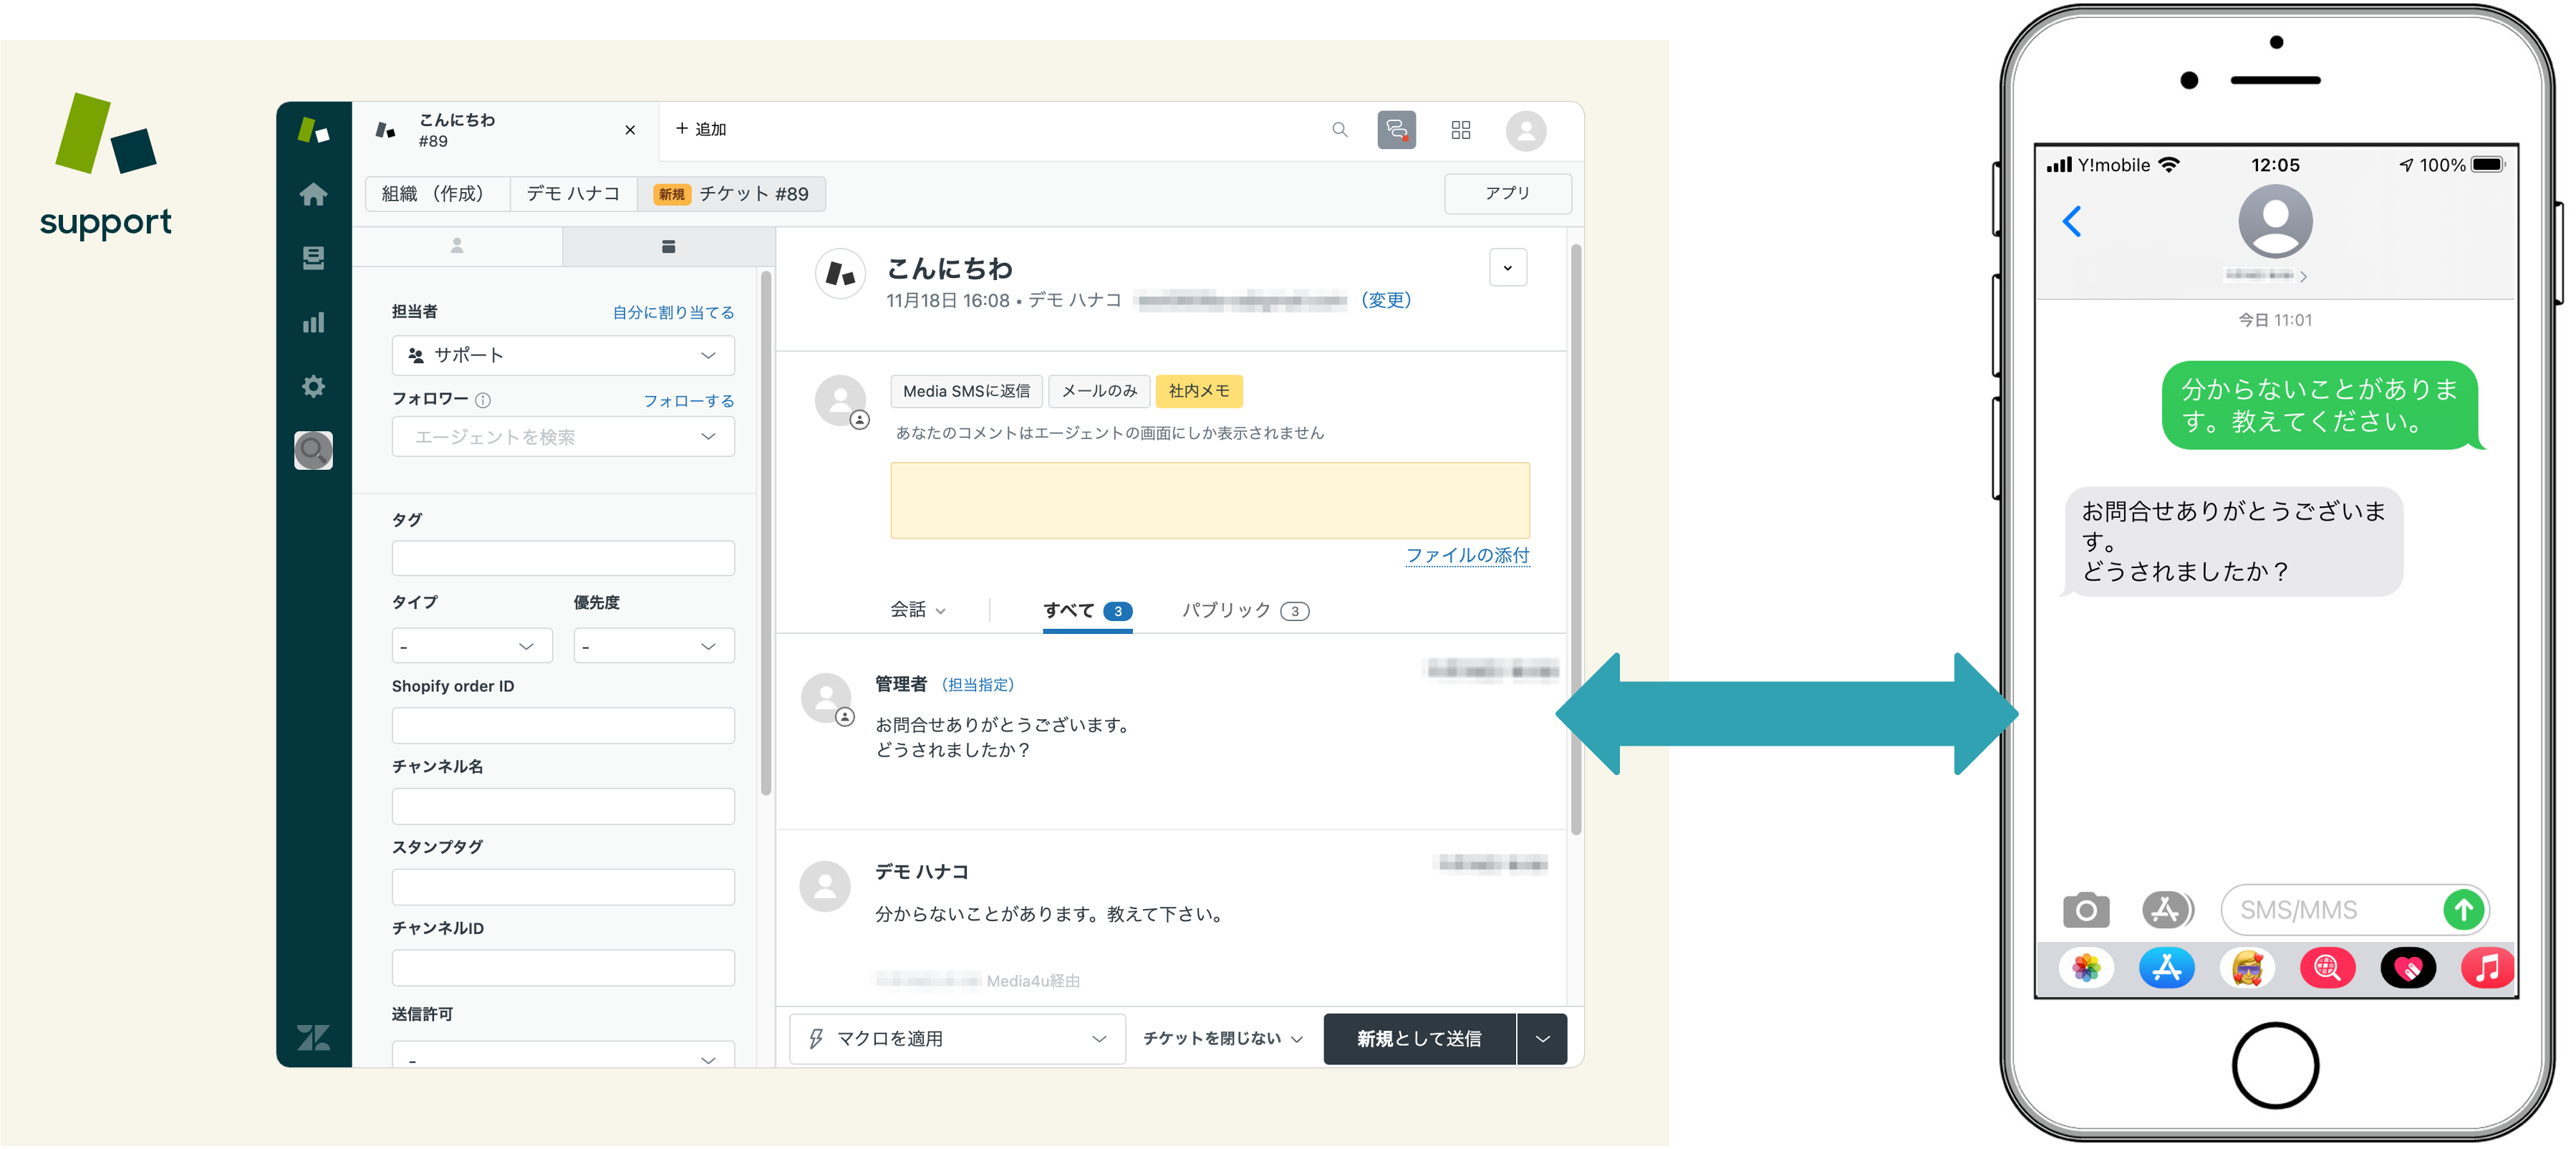
Task: Click the スタンプタグ input field
Action: click(563, 887)
